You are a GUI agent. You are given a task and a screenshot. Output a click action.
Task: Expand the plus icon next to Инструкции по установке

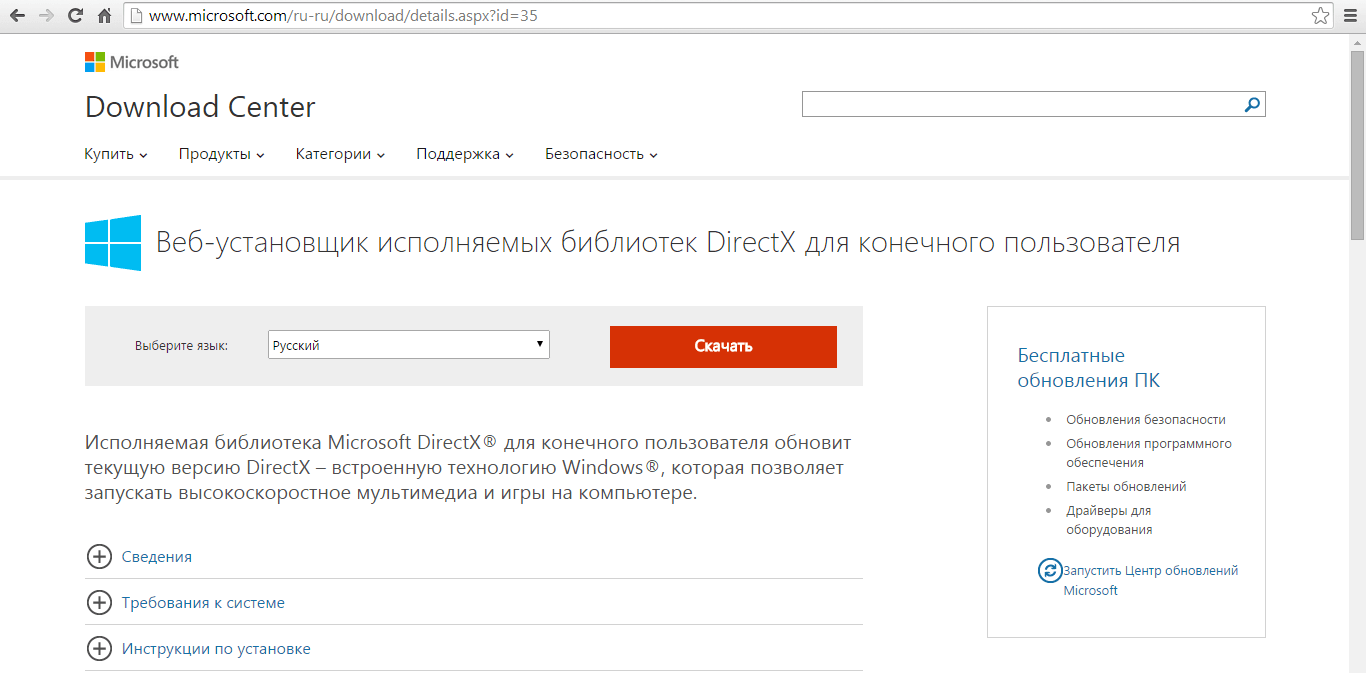pyautogui.click(x=99, y=649)
